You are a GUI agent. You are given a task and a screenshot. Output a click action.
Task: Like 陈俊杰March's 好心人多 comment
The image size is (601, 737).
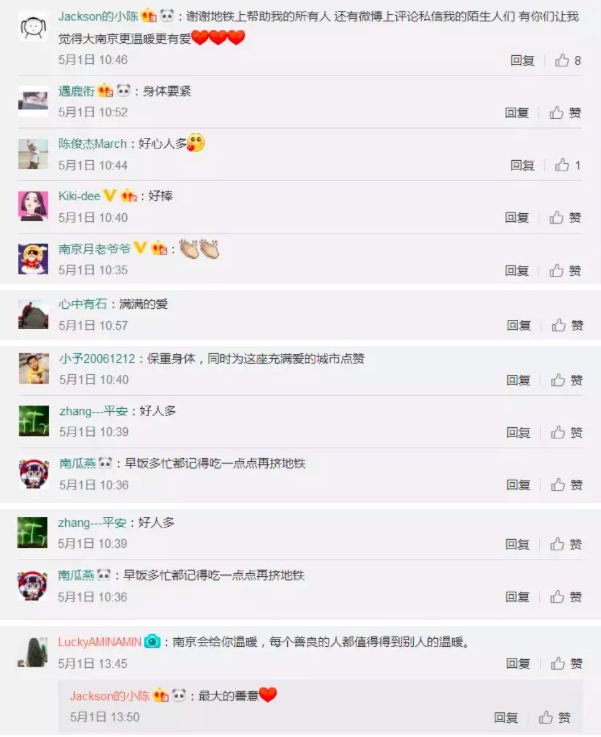click(568, 165)
